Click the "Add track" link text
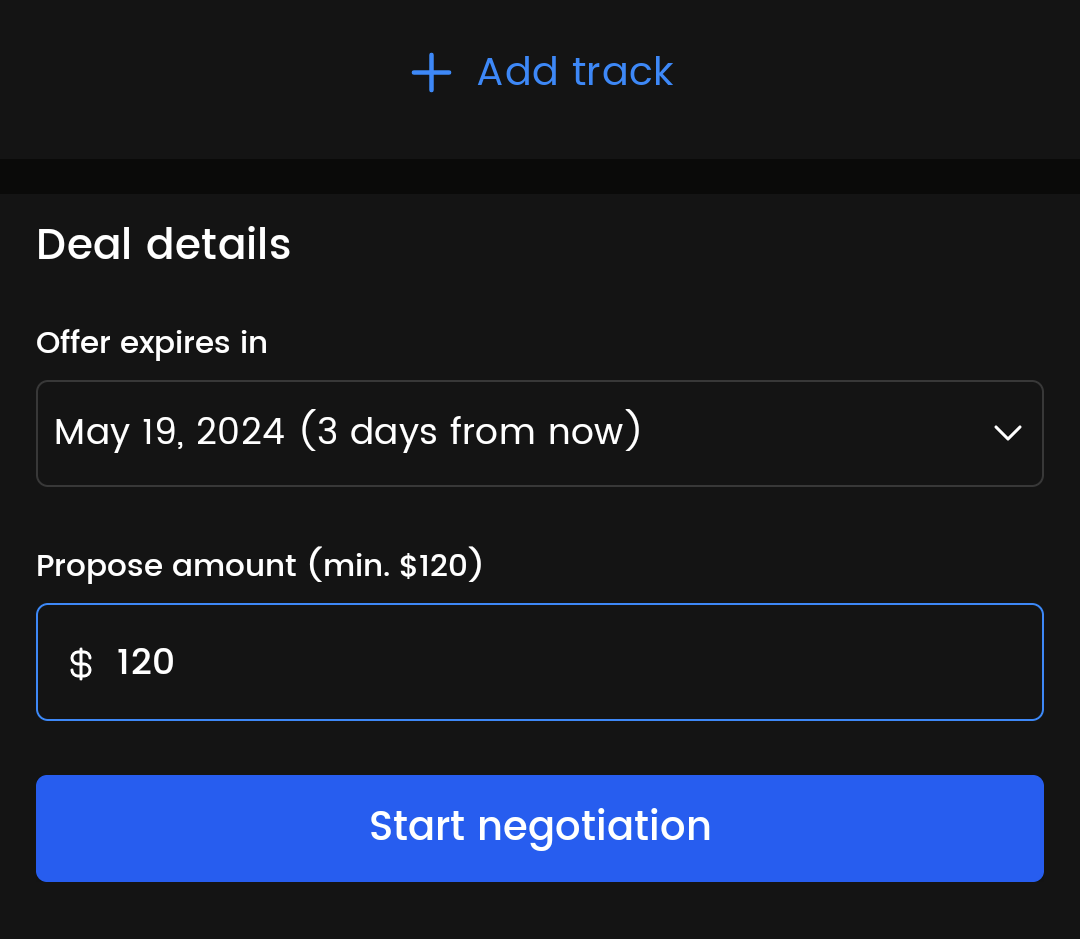1080x939 pixels. [x=574, y=72]
